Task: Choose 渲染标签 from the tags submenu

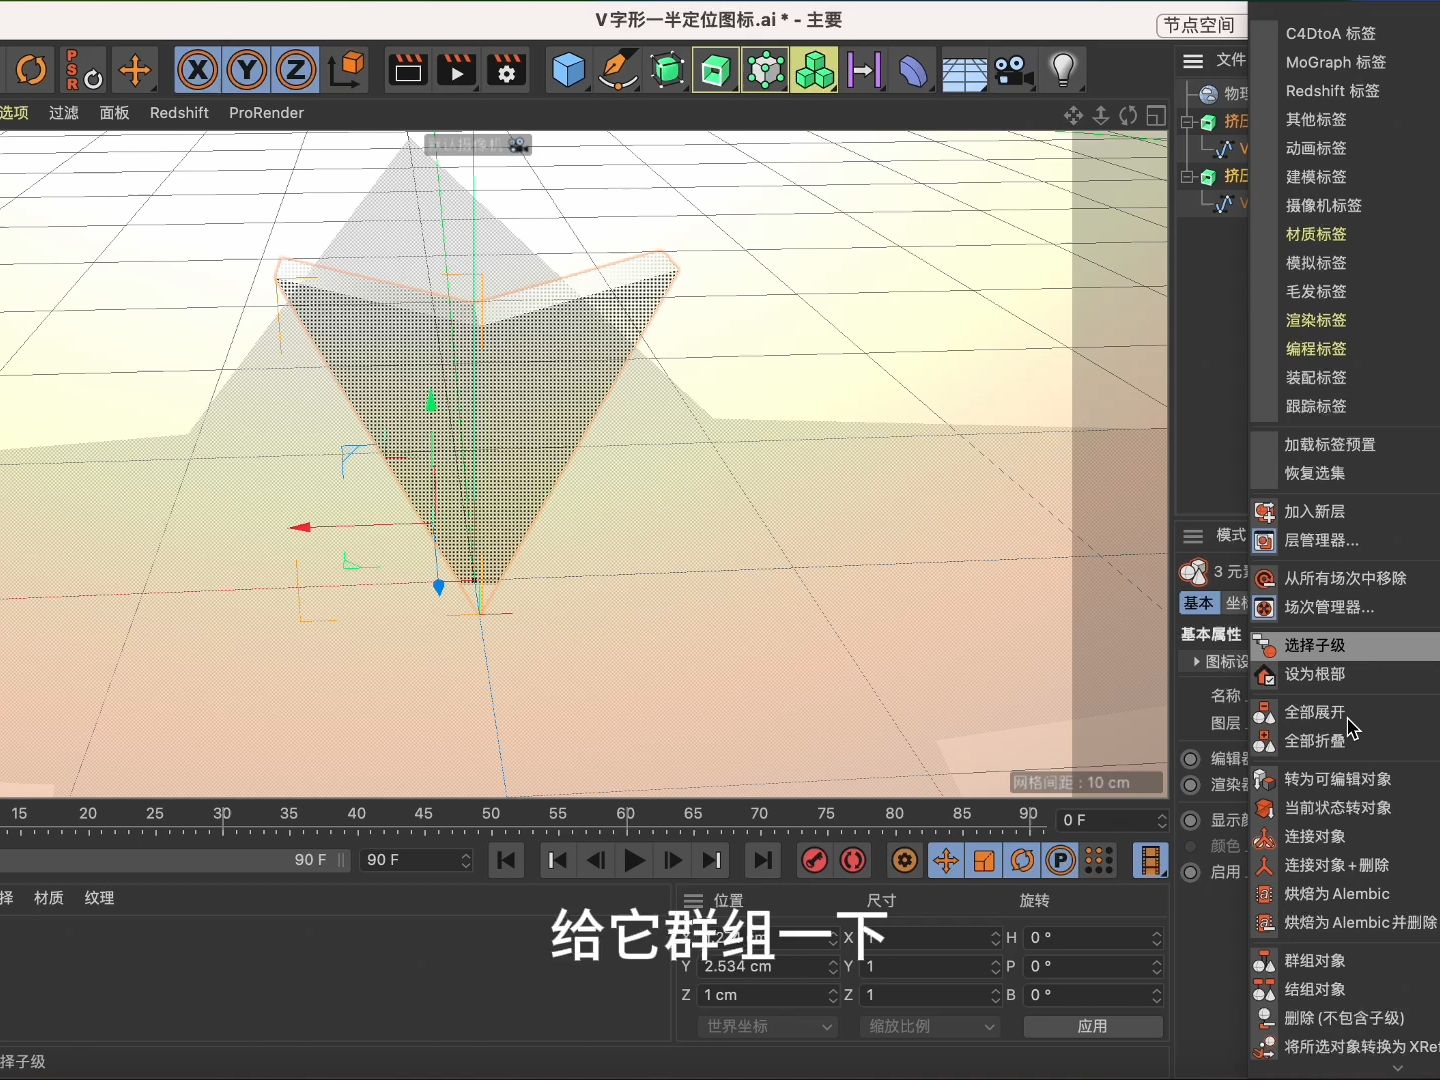Action: 1314,320
